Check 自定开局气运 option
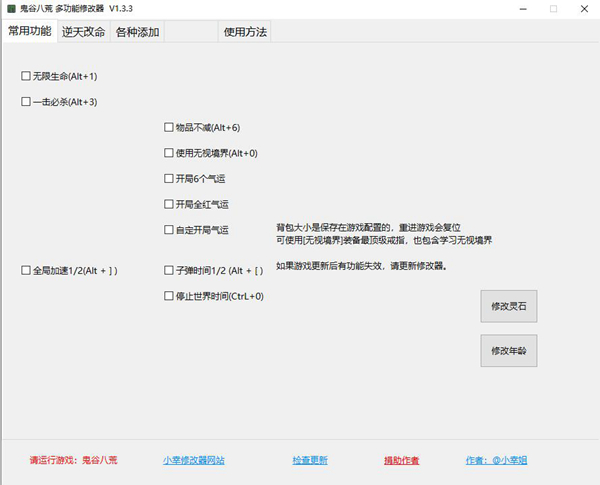Screen dimensions: 600x485 pyautogui.click(x=169, y=230)
